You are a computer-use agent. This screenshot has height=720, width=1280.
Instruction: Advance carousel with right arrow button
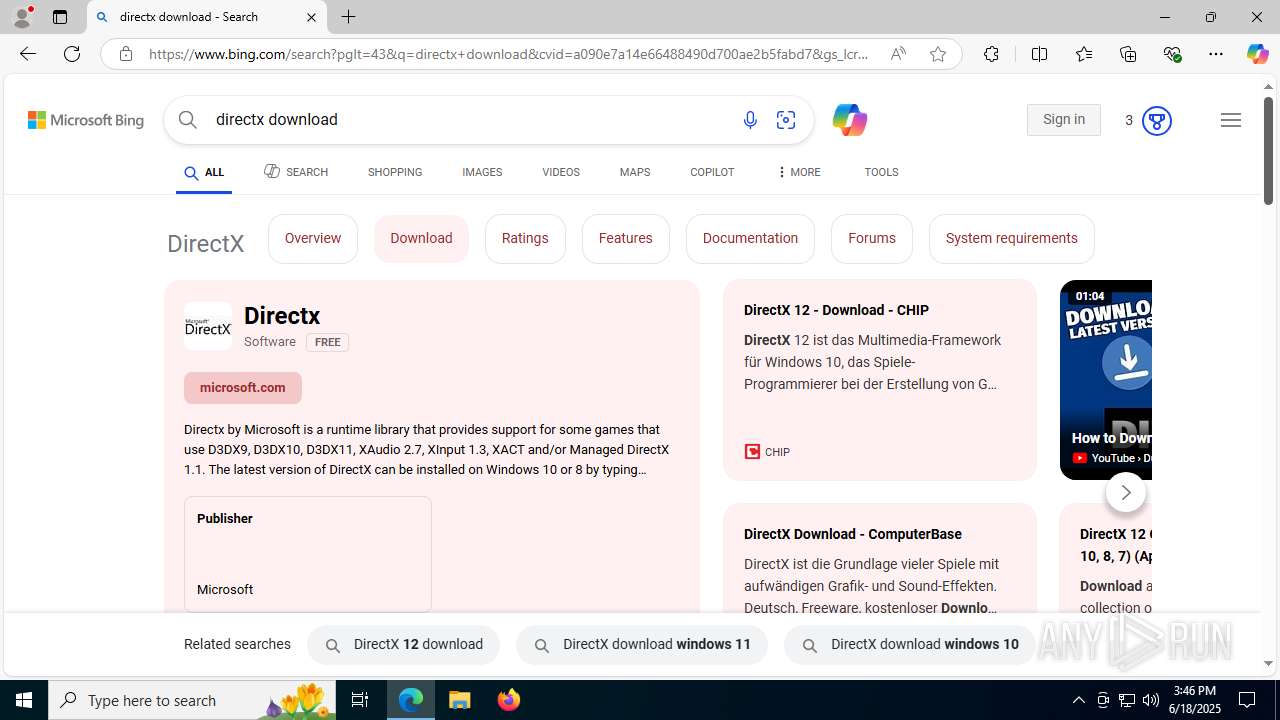click(1126, 492)
